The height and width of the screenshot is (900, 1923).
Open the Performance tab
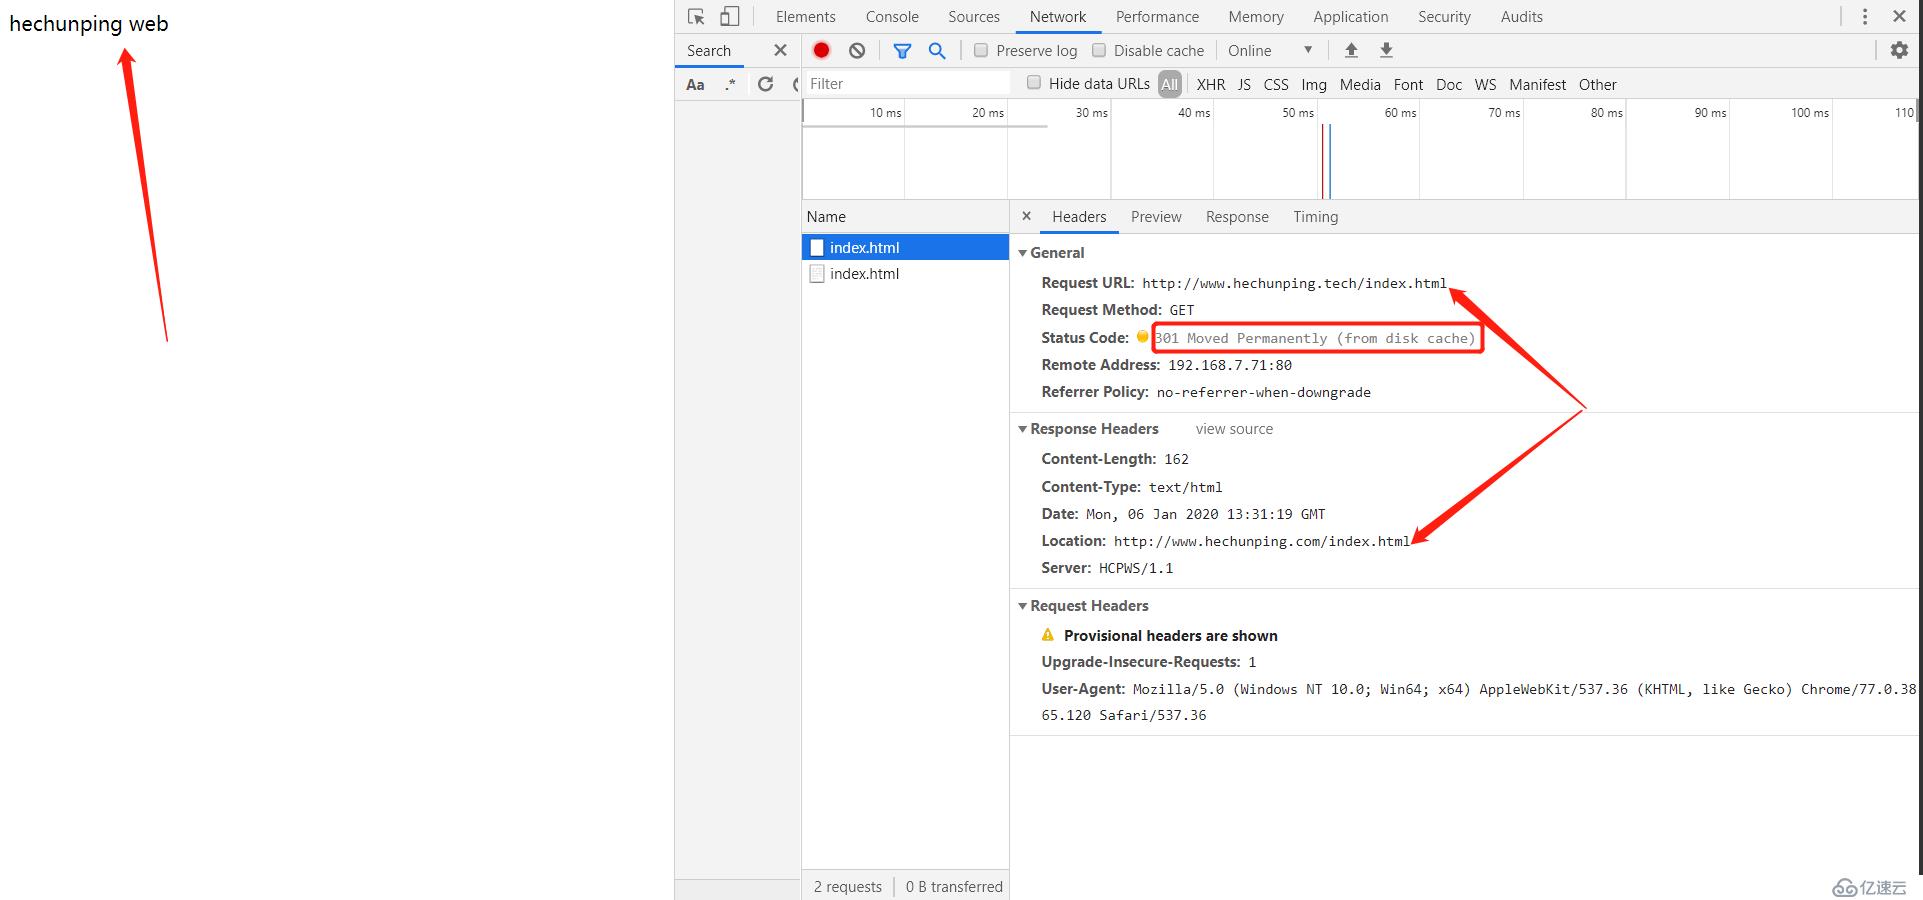1157,17
